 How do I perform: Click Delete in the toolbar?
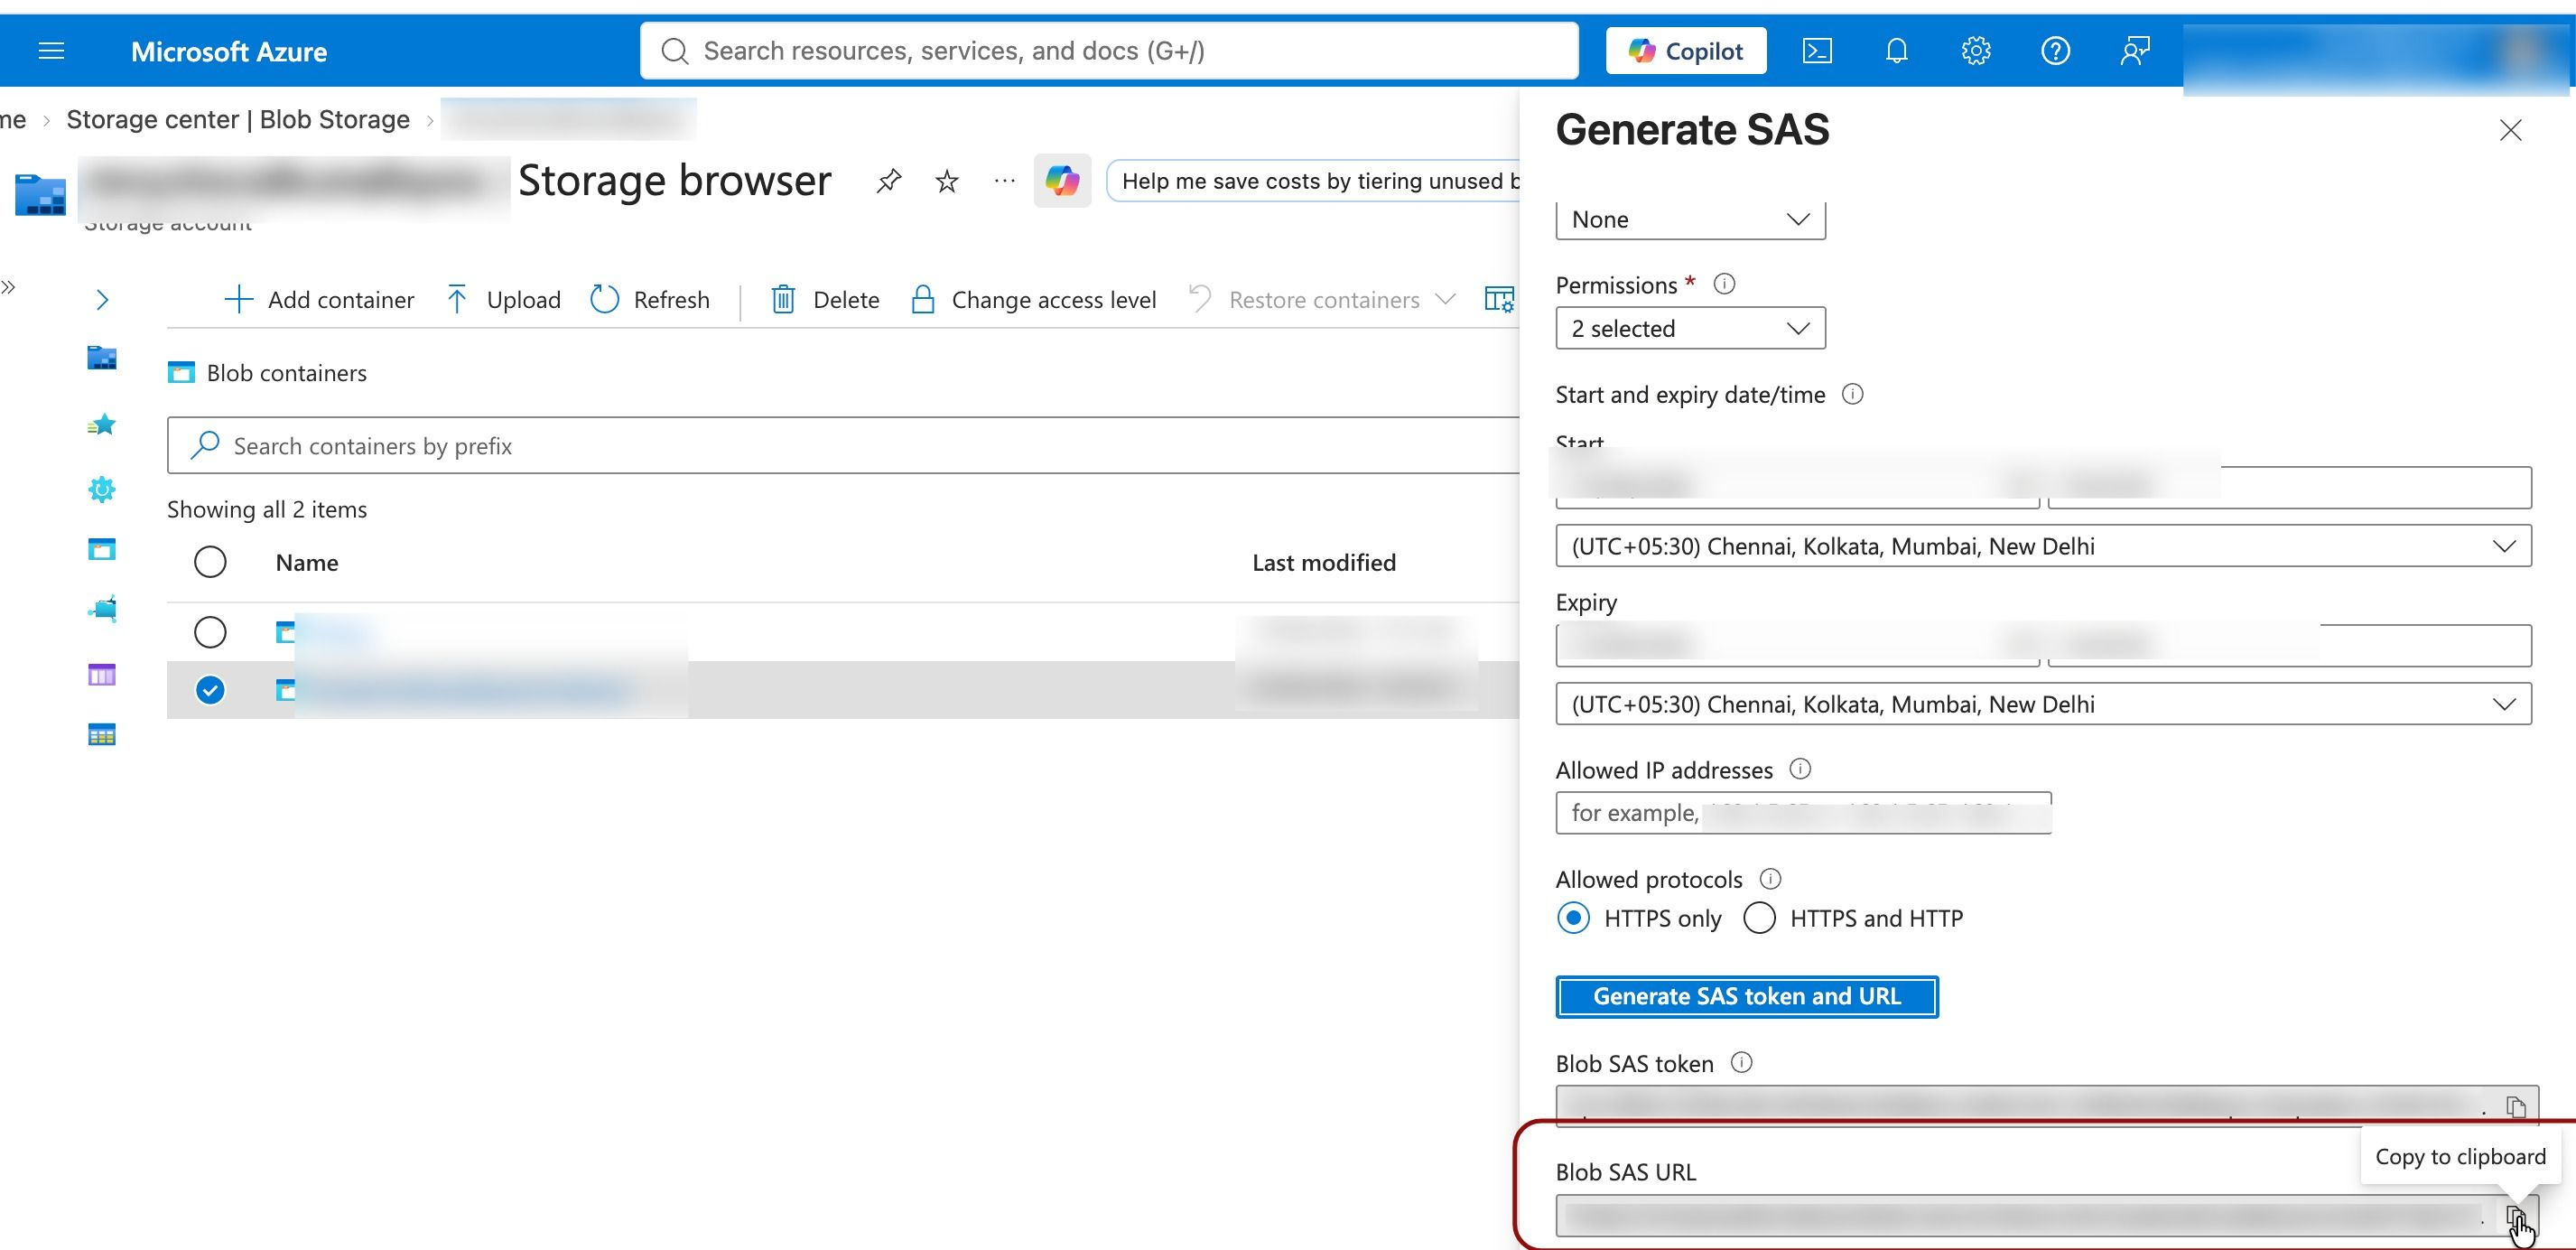pos(825,299)
